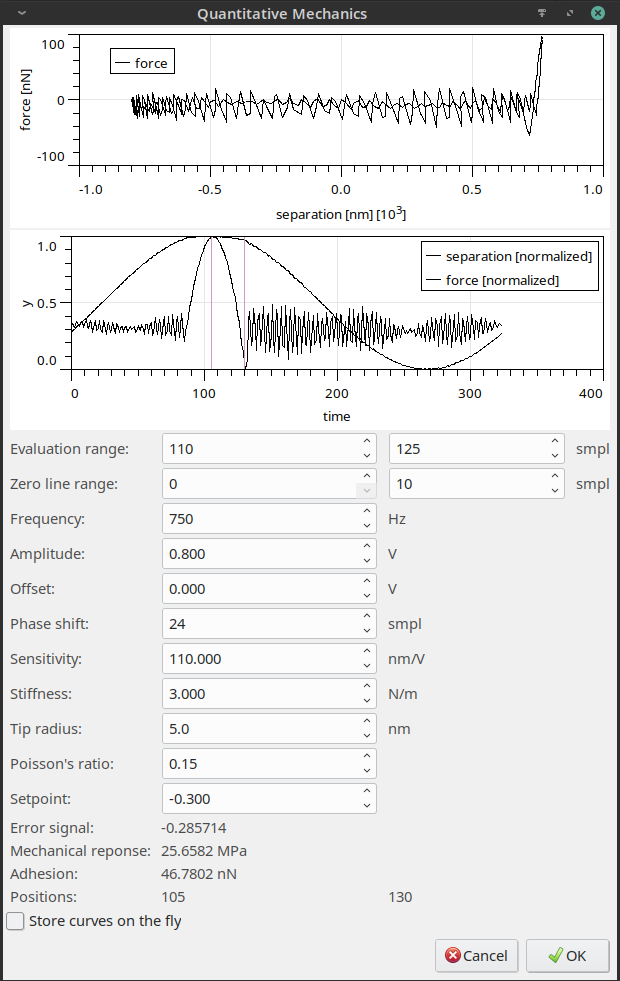The height and width of the screenshot is (981, 620).
Task: Decrease Setpoint value with down arrow
Action: [367, 806]
